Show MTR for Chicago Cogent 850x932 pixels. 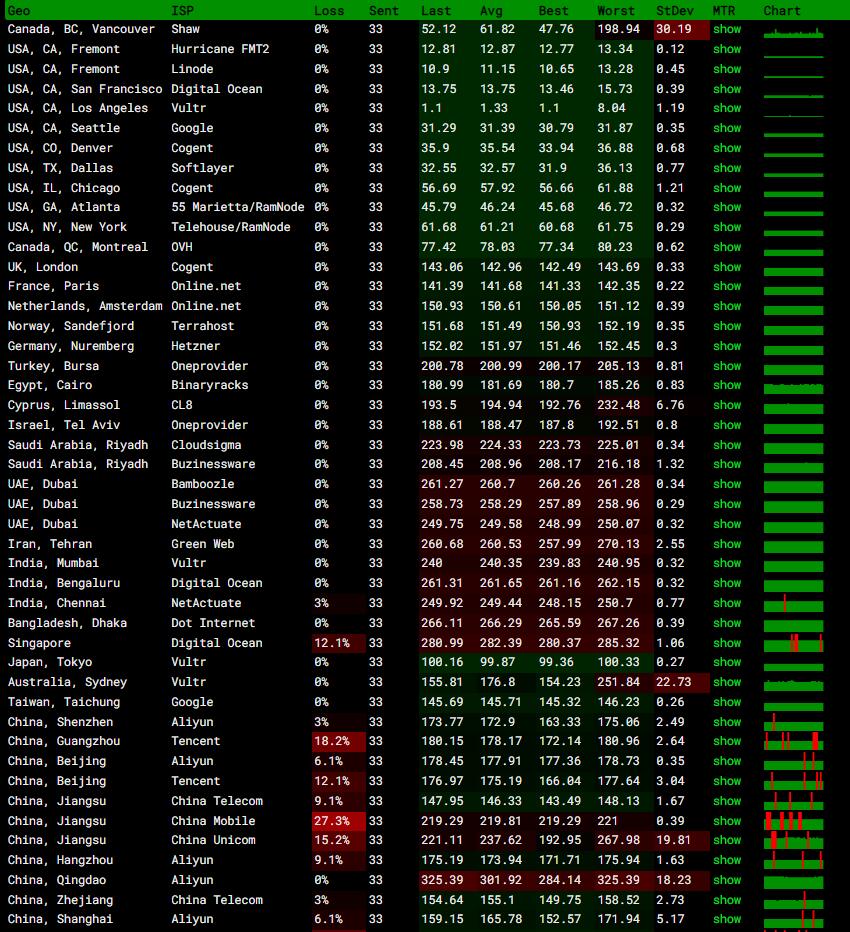[727, 188]
